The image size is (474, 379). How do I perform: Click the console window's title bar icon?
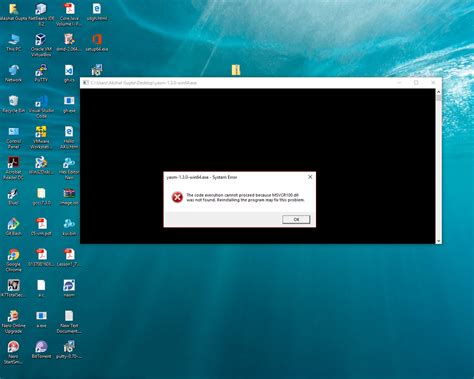point(86,82)
